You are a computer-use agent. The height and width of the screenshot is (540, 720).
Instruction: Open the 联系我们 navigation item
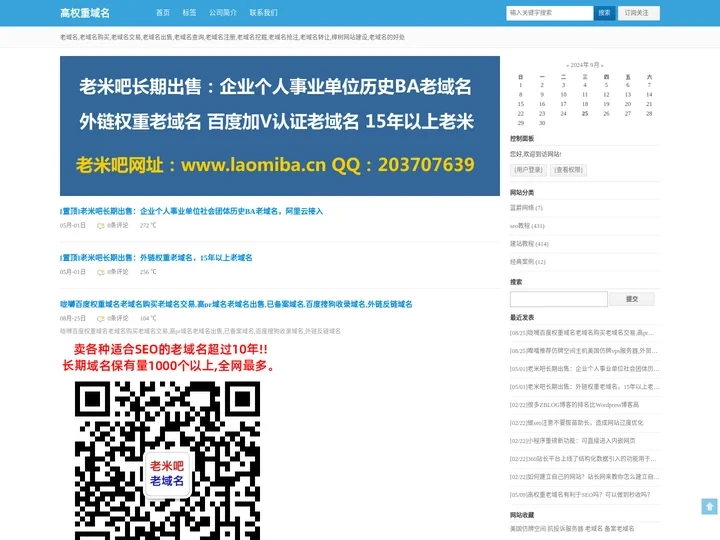coord(263,13)
